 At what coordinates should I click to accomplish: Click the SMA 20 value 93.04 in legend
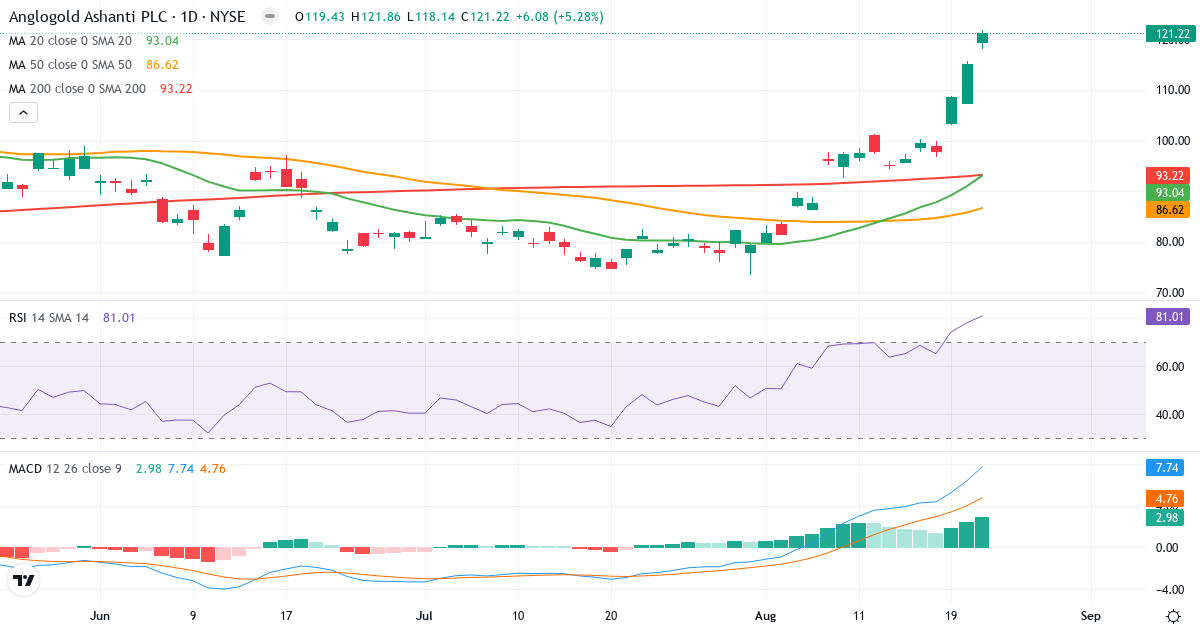162,41
